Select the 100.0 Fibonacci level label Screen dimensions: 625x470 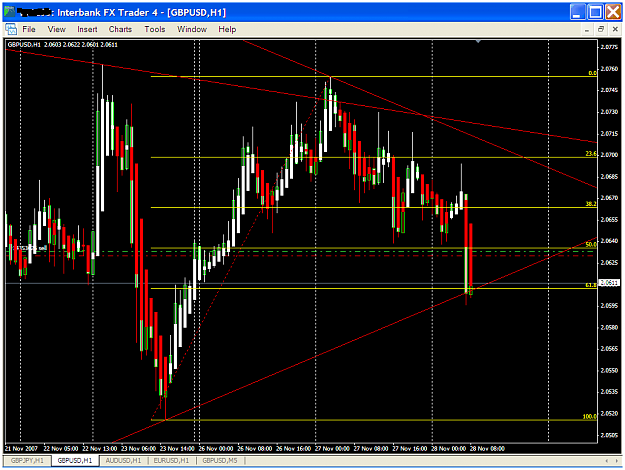(590, 417)
